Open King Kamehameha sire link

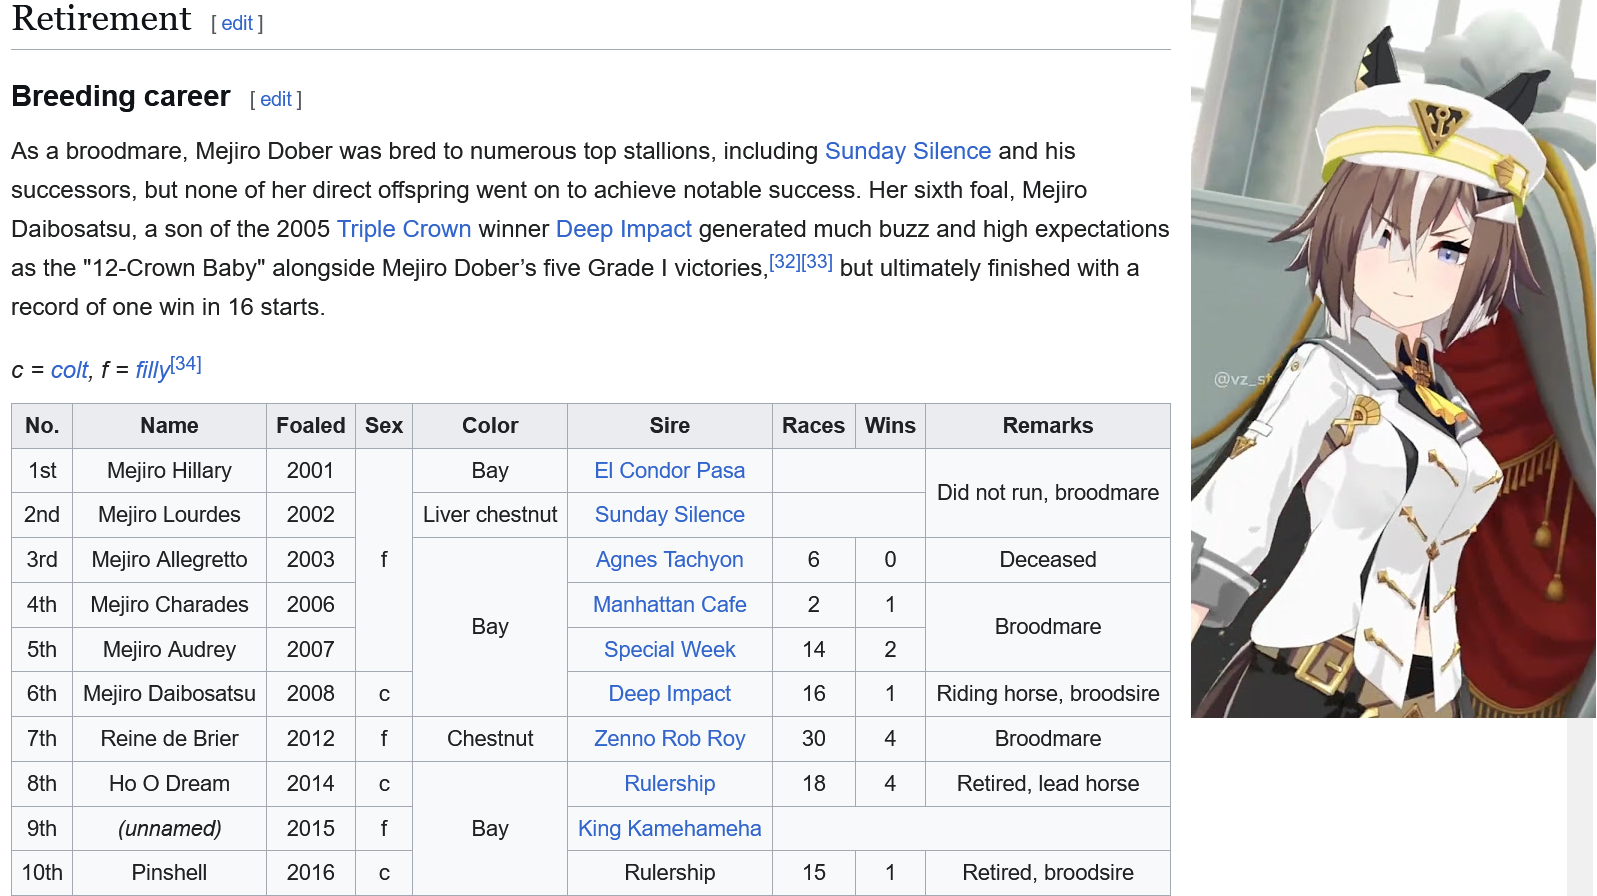(670, 829)
